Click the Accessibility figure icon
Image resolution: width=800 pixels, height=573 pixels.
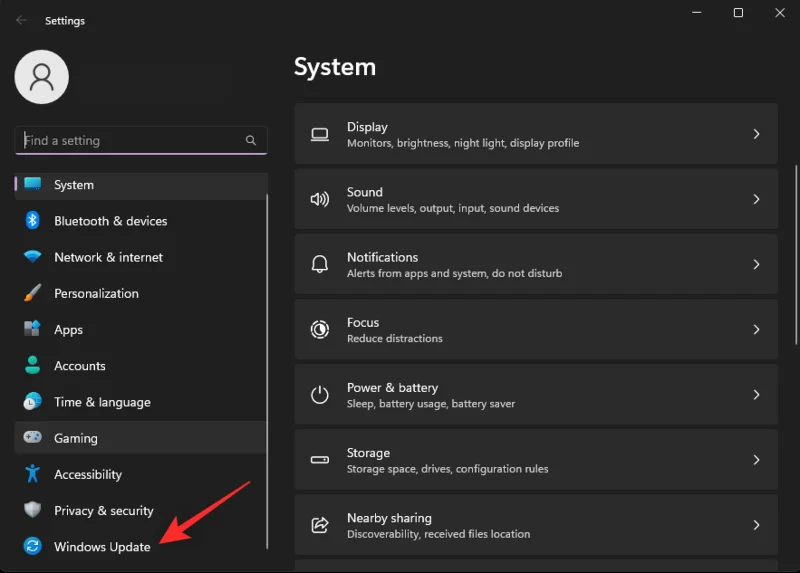(x=33, y=474)
